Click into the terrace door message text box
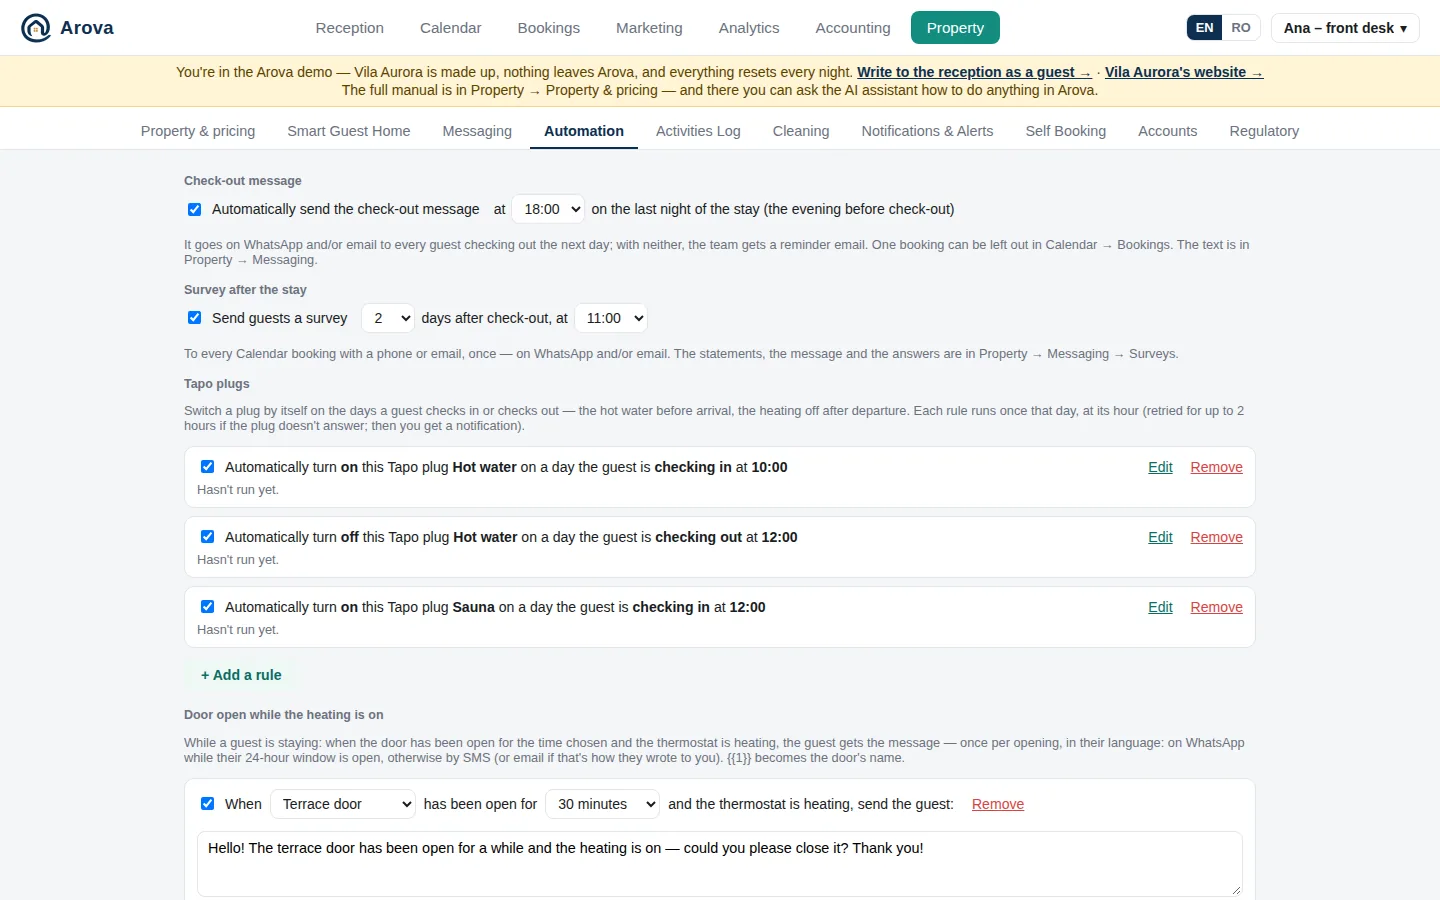The height and width of the screenshot is (900, 1440). pyautogui.click(x=720, y=864)
